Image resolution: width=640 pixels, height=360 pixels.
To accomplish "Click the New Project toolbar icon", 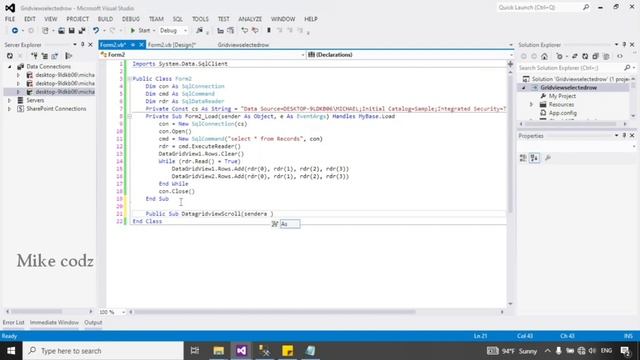I will coord(45,31).
